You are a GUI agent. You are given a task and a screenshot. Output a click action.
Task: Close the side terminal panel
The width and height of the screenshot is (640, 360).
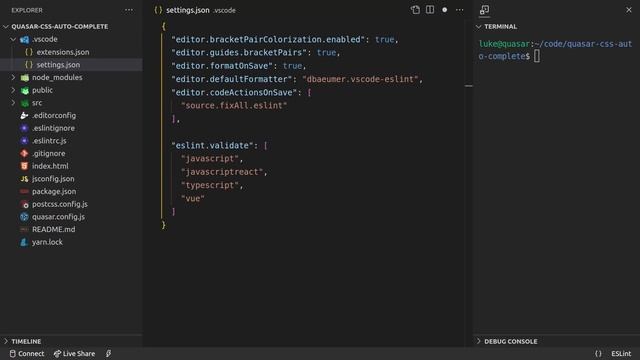click(629, 10)
